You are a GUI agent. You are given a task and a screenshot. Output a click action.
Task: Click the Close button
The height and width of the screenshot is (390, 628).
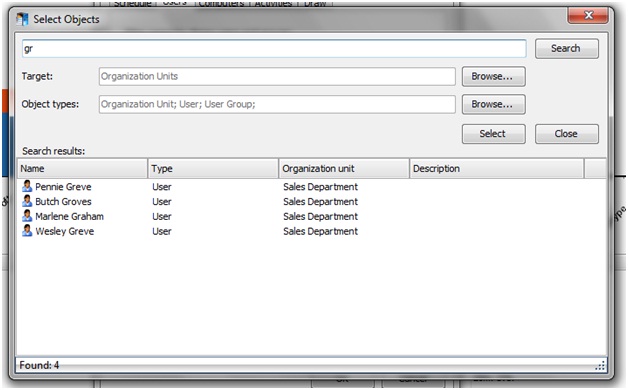pyautogui.click(x=567, y=134)
